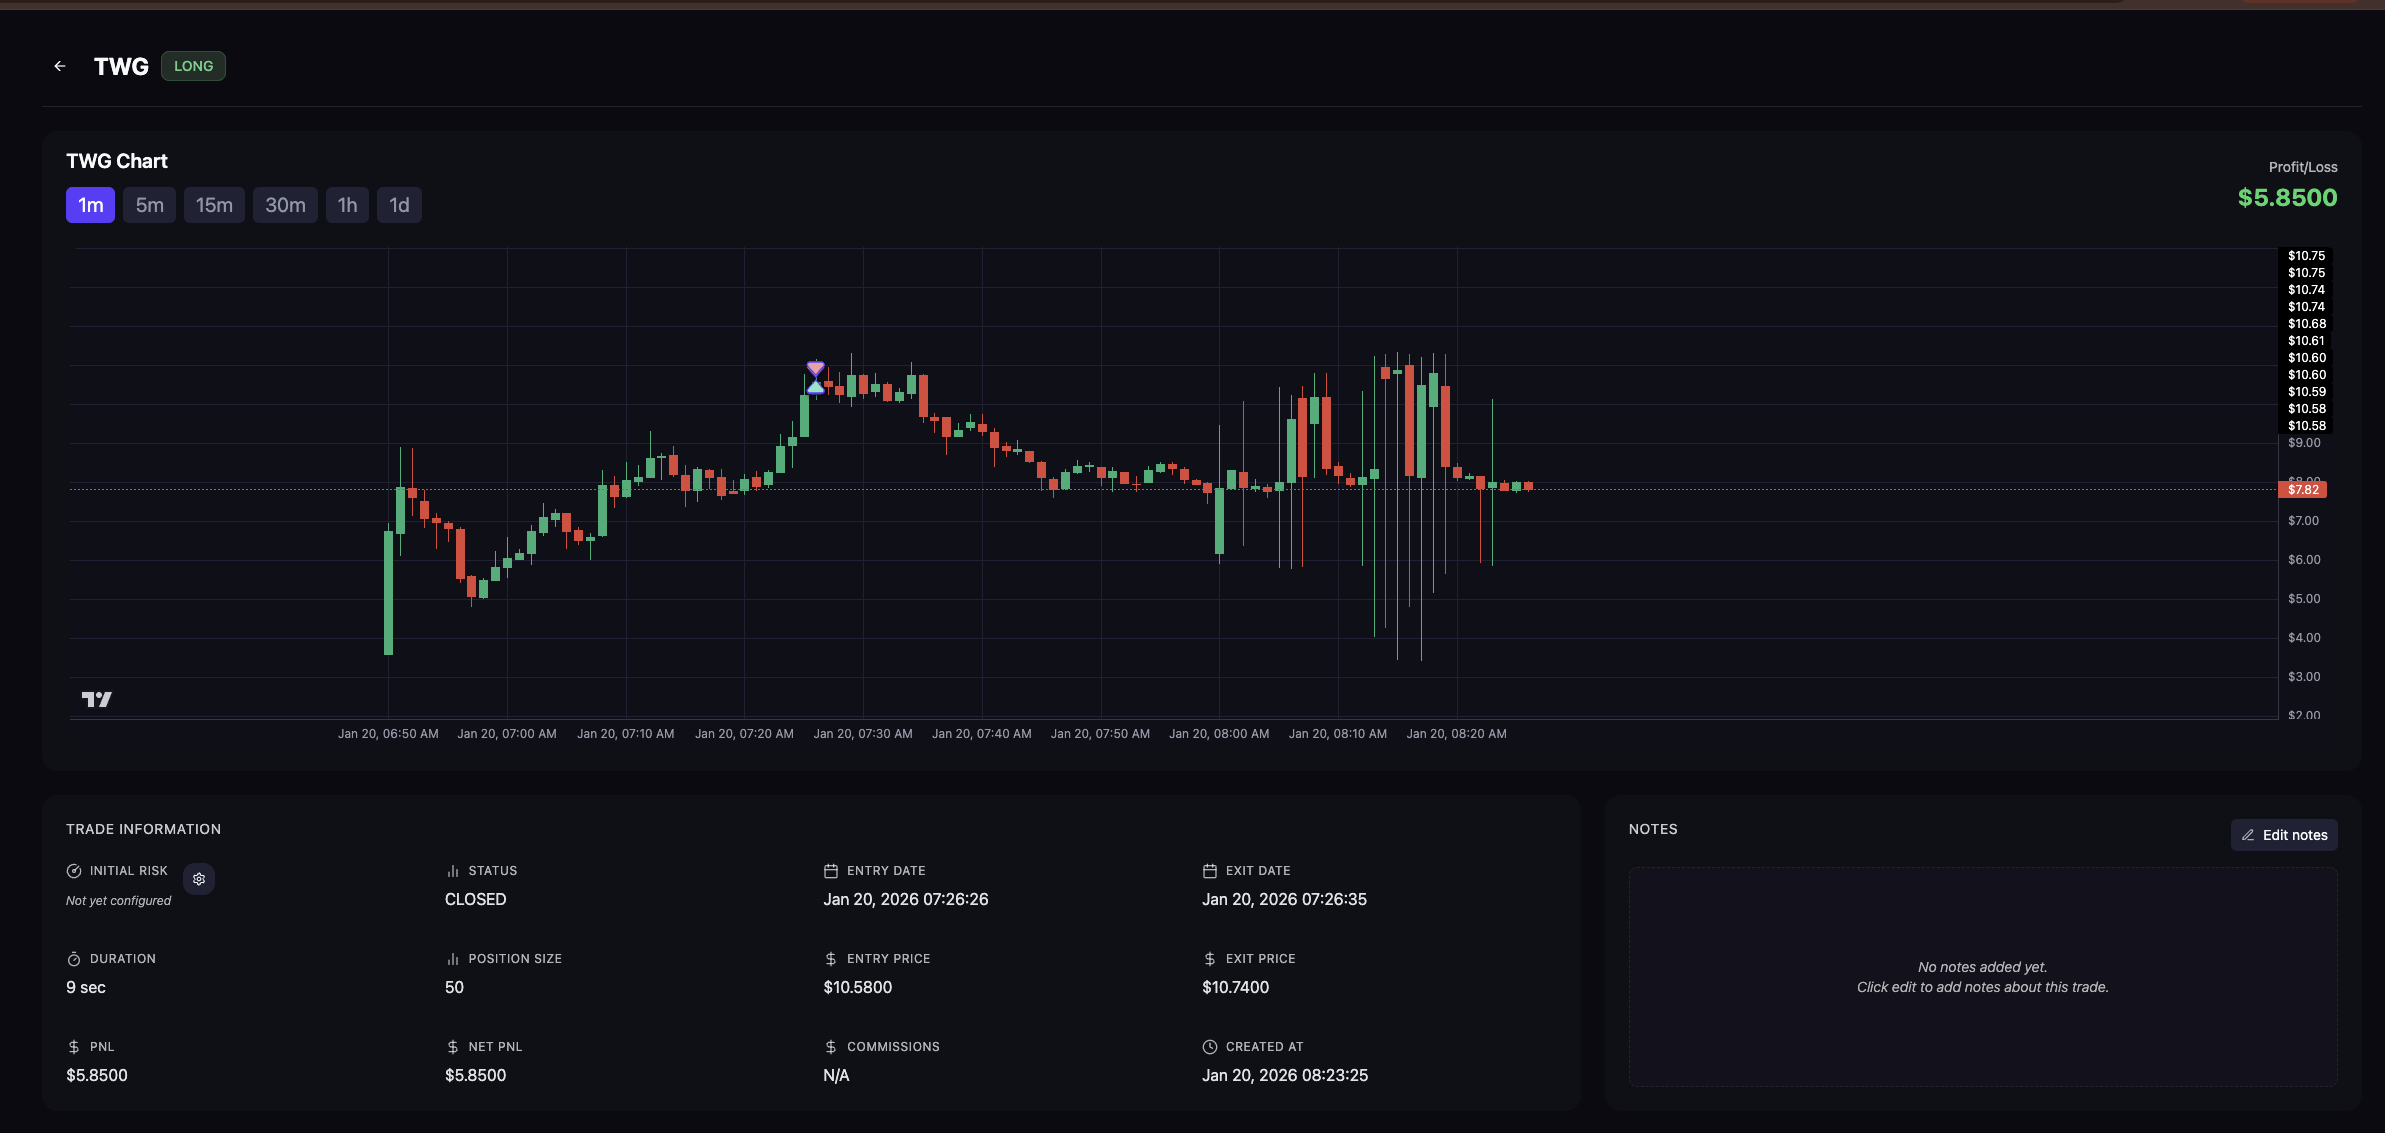
Task: Select the 1m timeframe
Action: coord(90,205)
